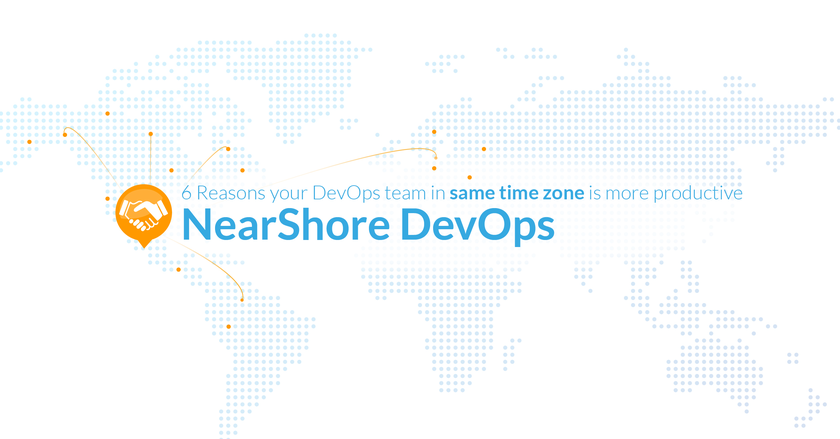Viewport: 840px width, 439px height.
Task: Click the eastern Canada dot at the short arc's end
Action: point(228,149)
